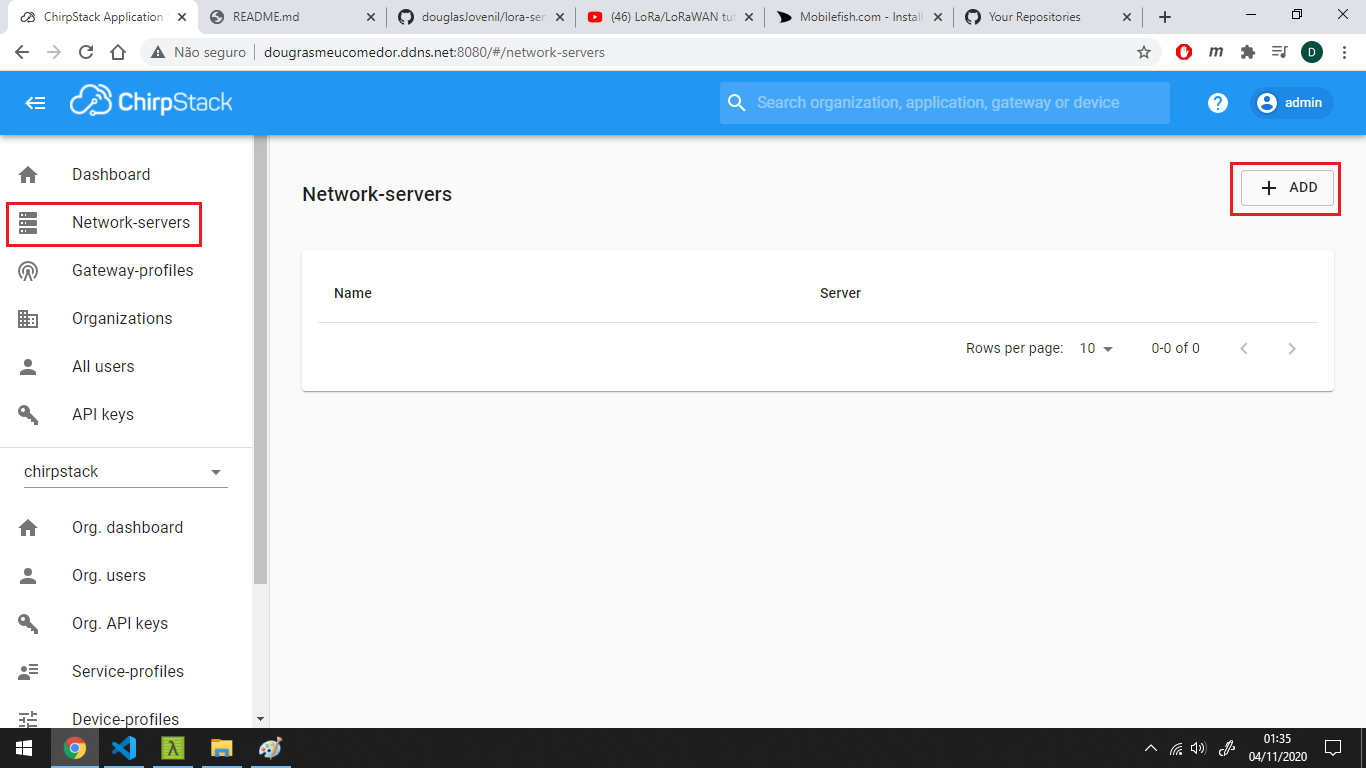Click the red ad-blocker extension icon
Screen dimensions: 1366x768
pos(1184,52)
